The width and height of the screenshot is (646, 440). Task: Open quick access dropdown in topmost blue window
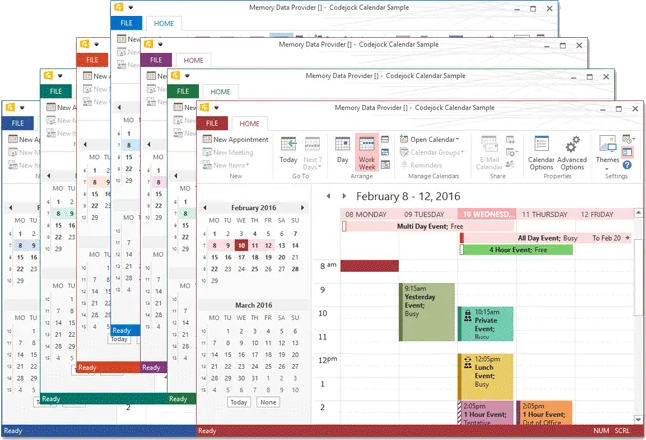pos(131,7)
